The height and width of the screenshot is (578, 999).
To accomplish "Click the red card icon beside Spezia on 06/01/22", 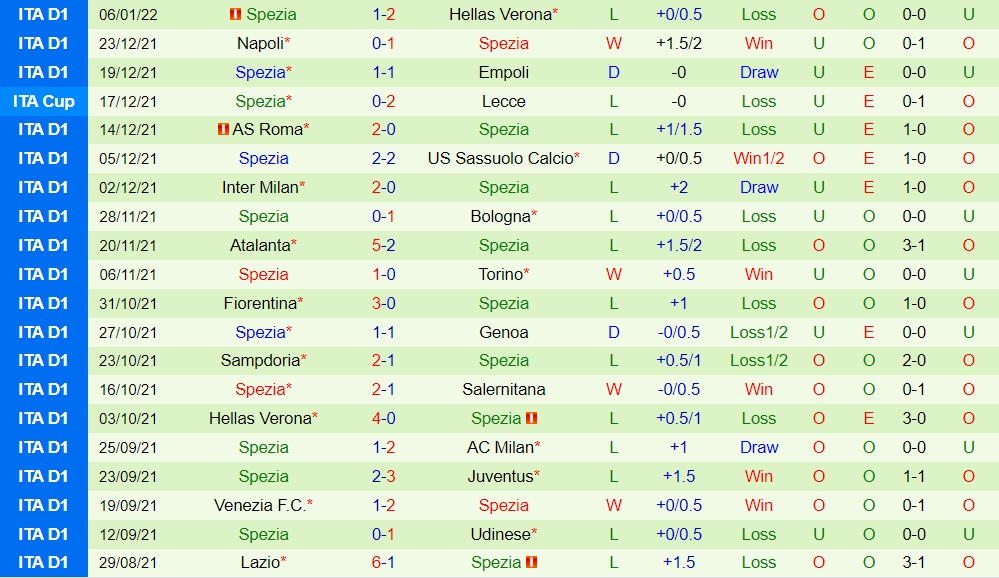I will tap(235, 15).
